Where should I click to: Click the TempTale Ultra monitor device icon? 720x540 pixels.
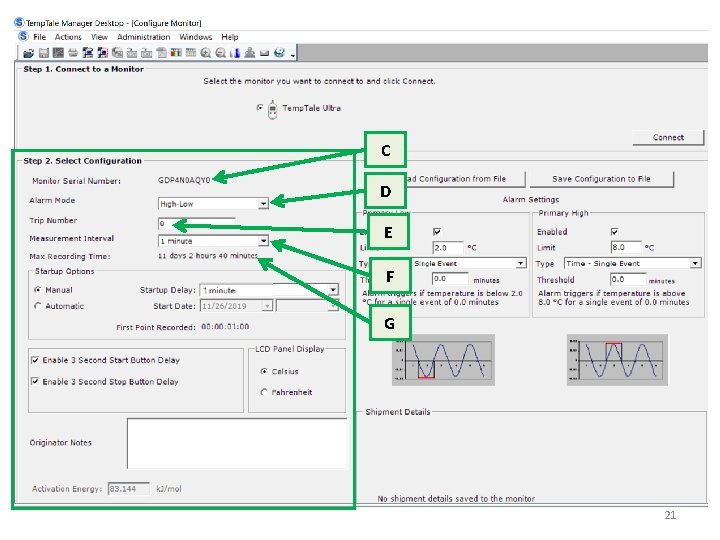tap(272, 109)
